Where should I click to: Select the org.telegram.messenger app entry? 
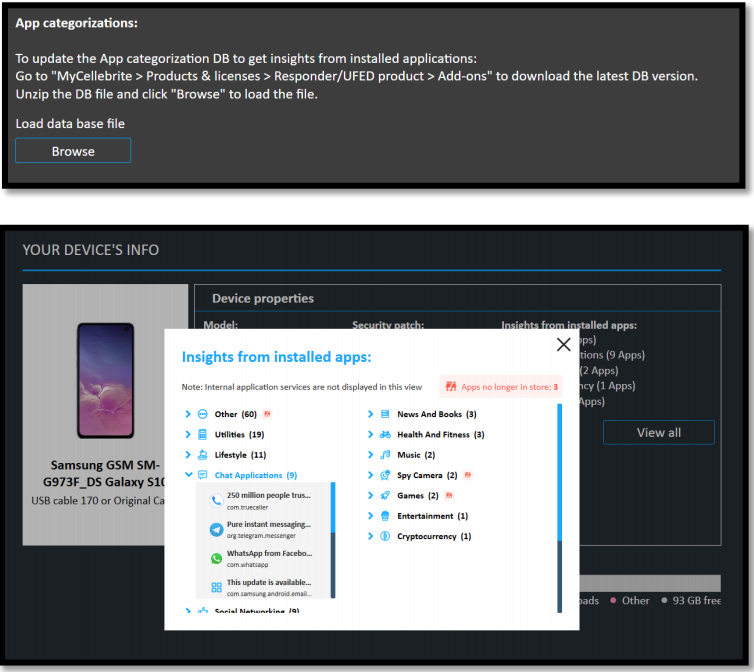[264, 530]
